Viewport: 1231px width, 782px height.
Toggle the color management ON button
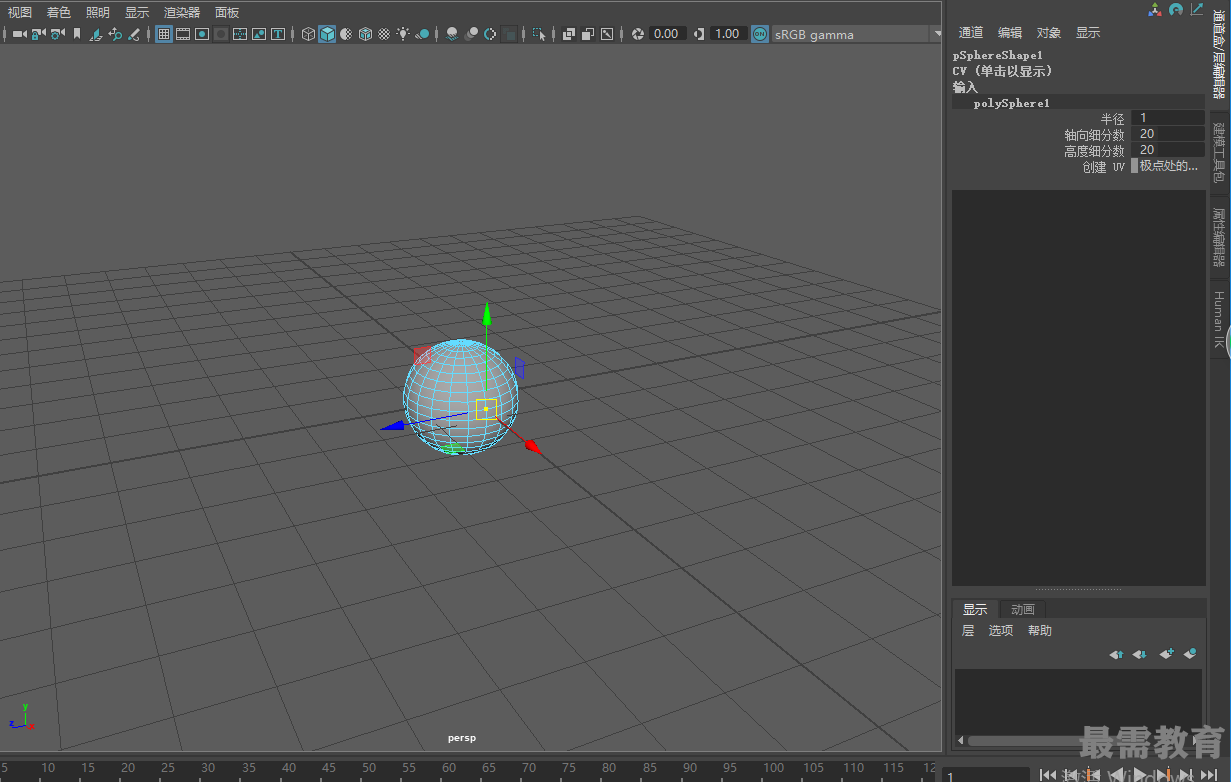pos(760,34)
